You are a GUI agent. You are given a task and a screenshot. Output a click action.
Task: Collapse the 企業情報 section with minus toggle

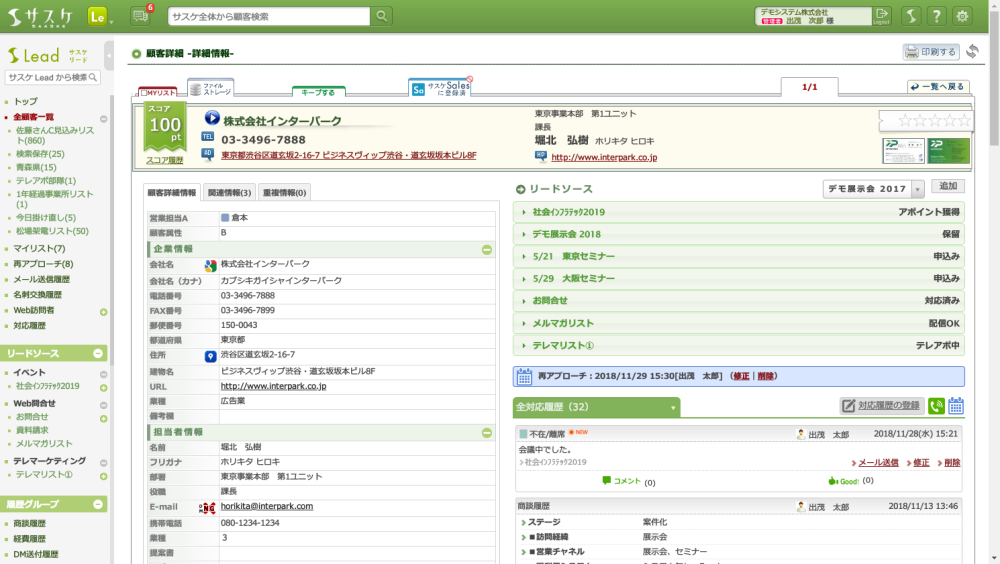486,250
